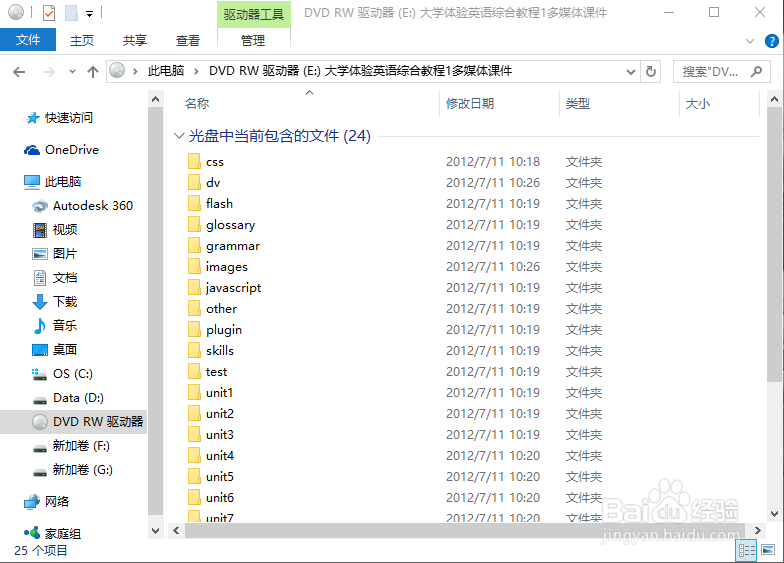The width and height of the screenshot is (784, 563).
Task: Switch to large thumbnails view icon
Action: pos(768,550)
